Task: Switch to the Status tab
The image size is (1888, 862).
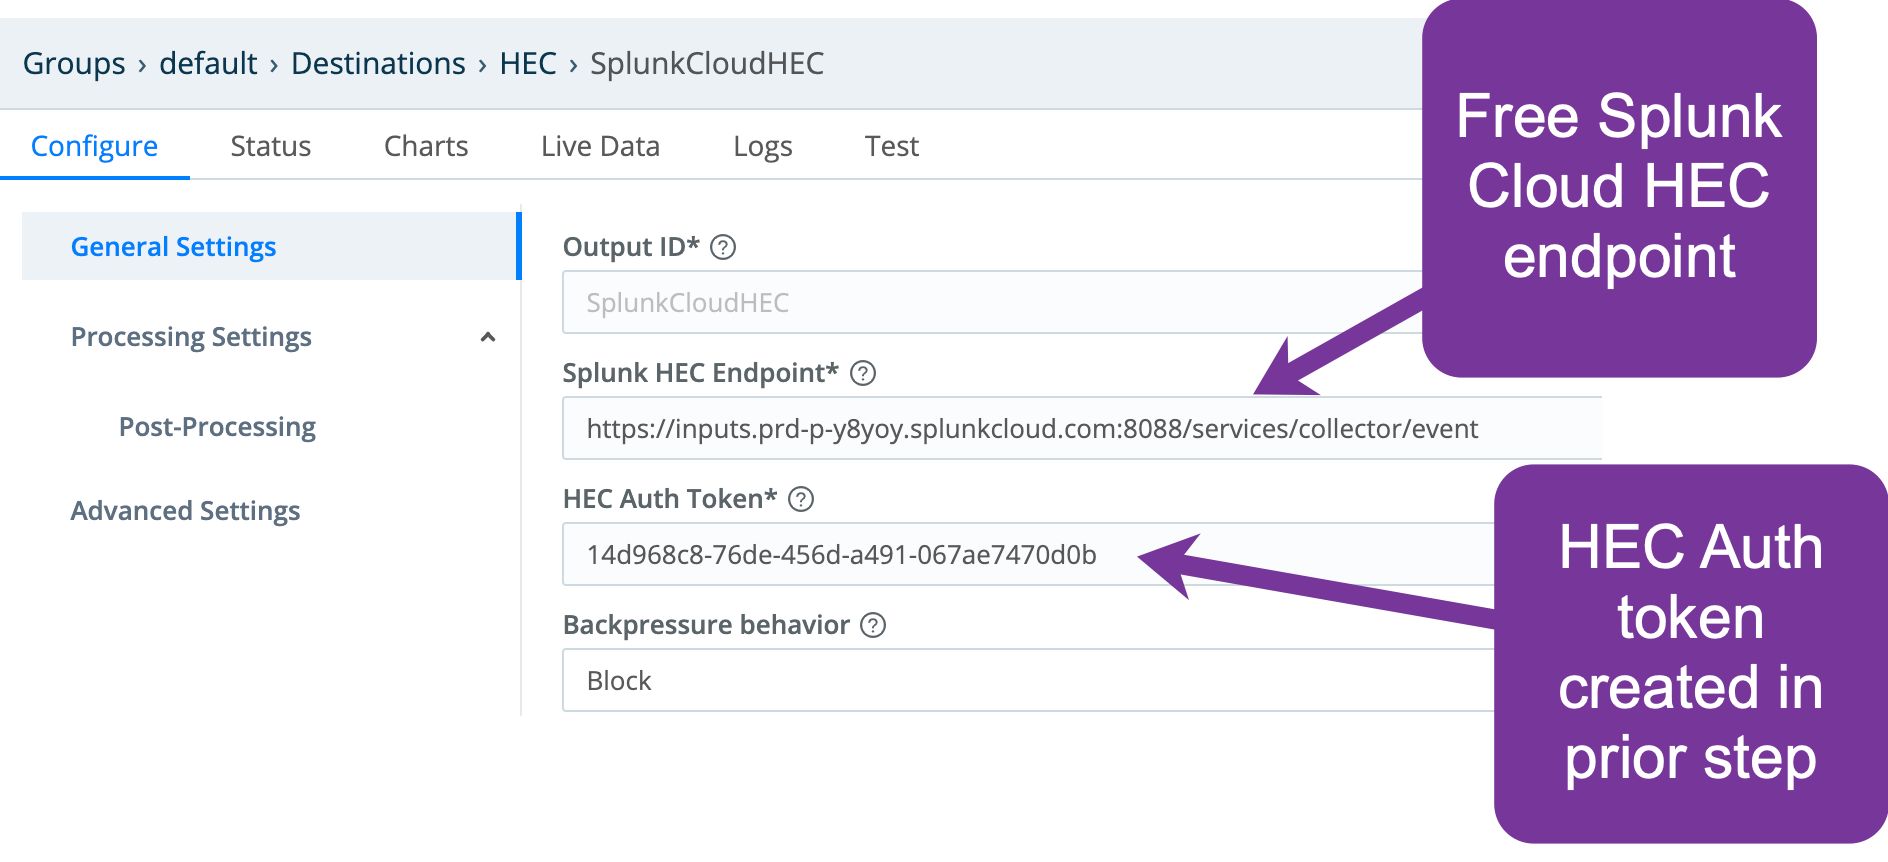Action: (270, 145)
